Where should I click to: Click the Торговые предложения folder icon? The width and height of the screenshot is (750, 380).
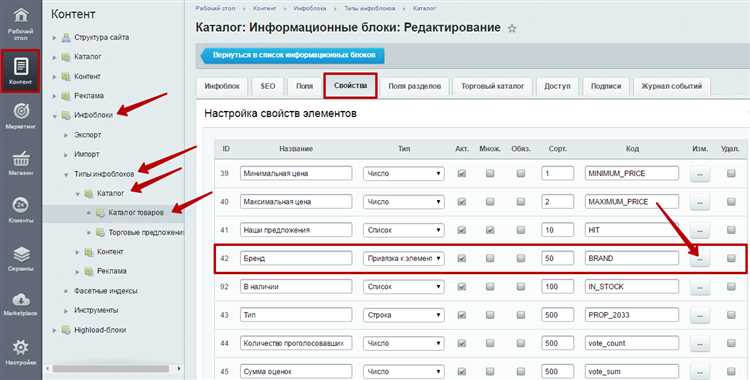click(x=100, y=233)
